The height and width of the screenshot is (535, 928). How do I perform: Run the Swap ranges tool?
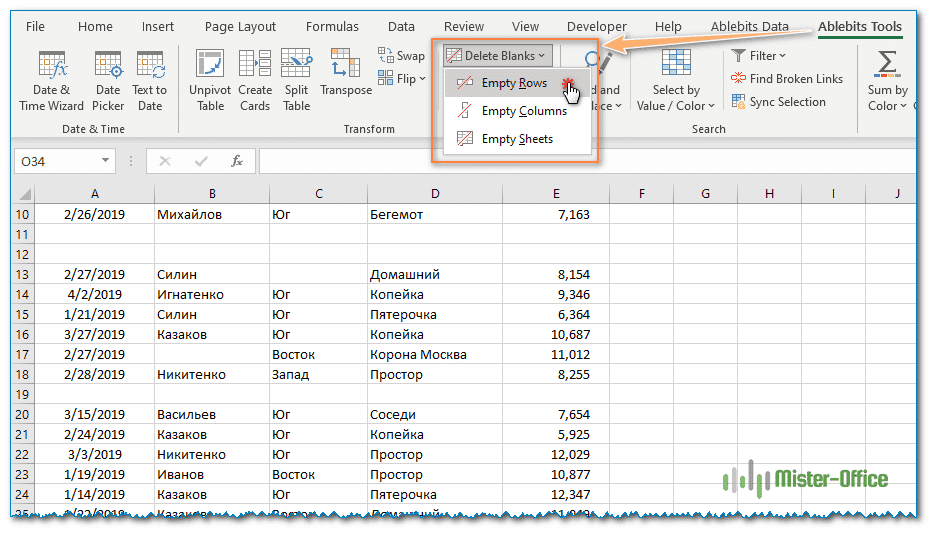coord(401,56)
